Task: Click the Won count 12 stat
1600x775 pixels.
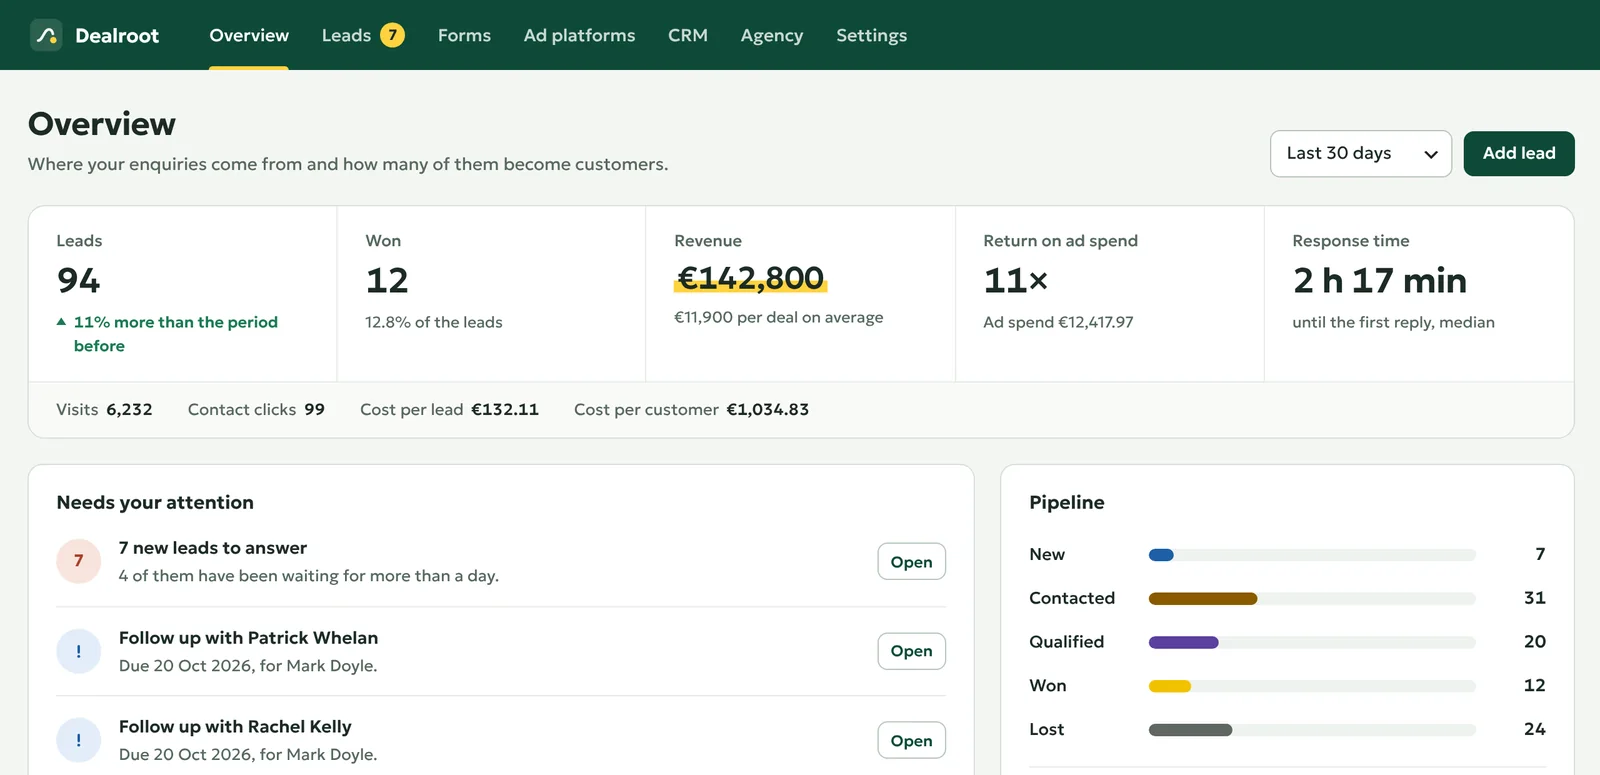Action: [x=387, y=280]
